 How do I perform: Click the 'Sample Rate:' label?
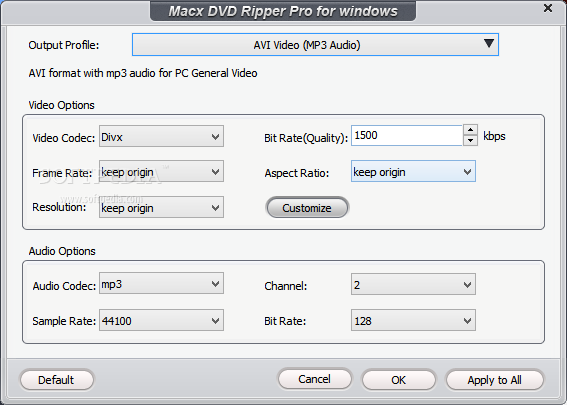64,321
